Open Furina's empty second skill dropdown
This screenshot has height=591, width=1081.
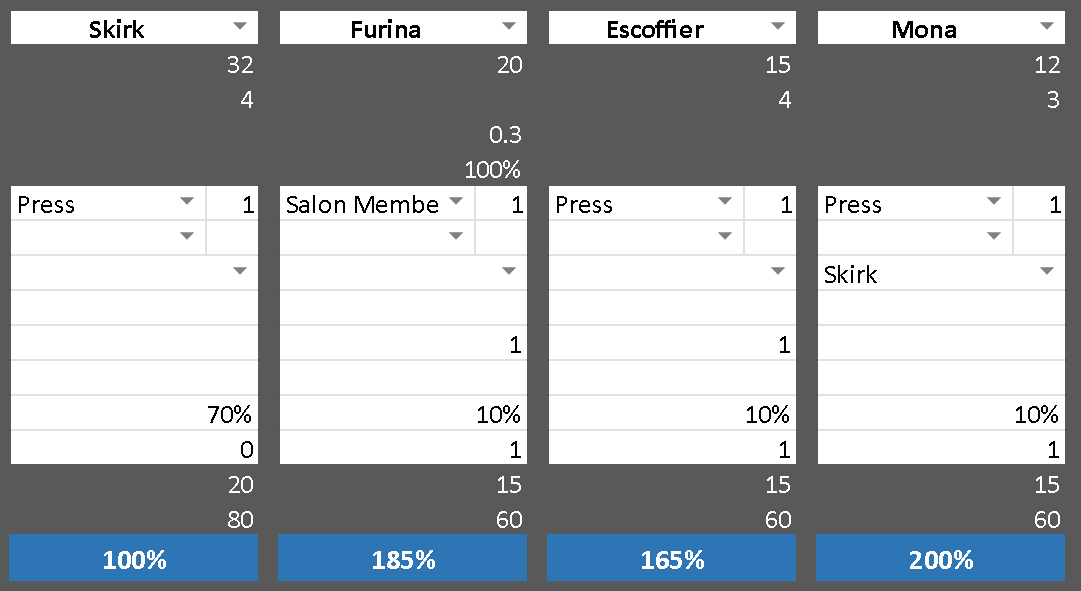[456, 238]
